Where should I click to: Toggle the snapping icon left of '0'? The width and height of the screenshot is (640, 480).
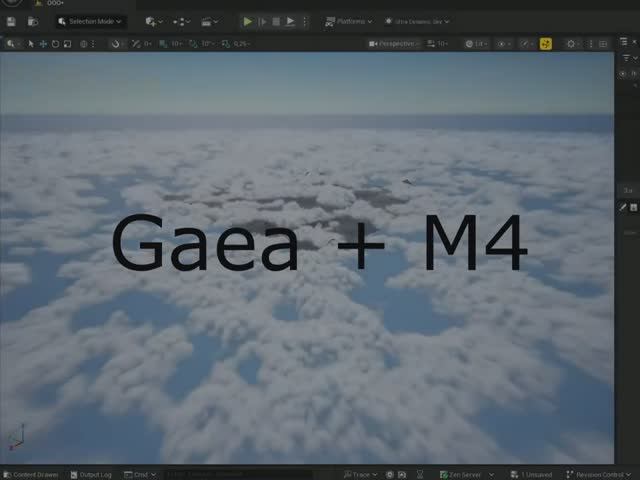click(x=136, y=44)
